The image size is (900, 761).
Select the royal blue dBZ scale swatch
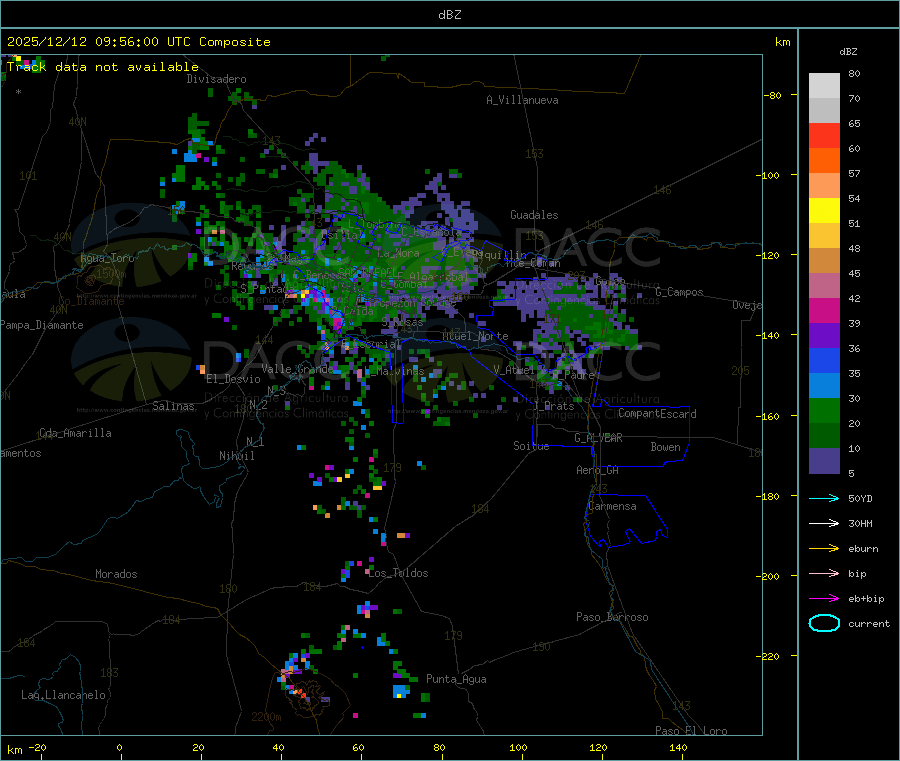tap(824, 360)
